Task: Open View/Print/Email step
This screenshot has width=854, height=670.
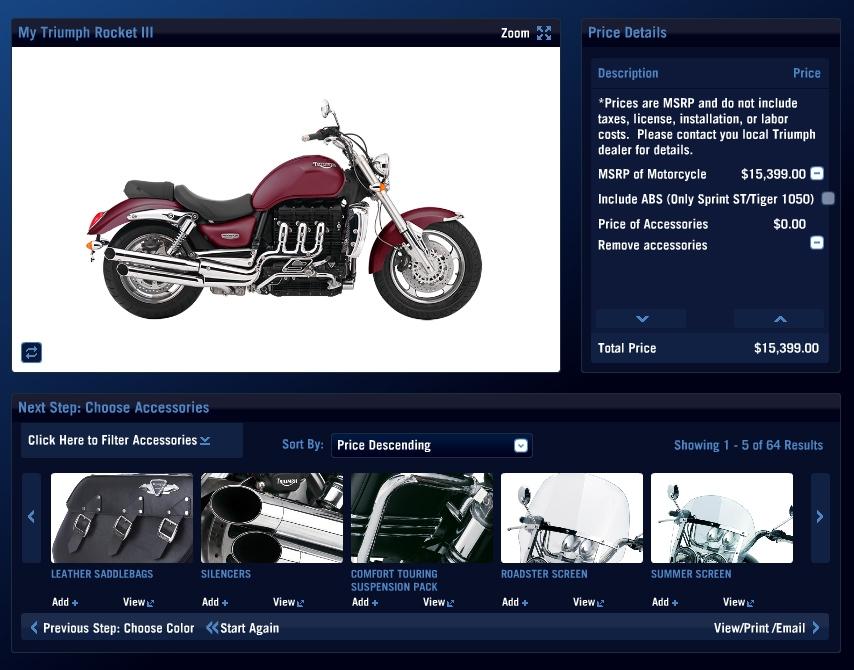Action: (x=767, y=628)
